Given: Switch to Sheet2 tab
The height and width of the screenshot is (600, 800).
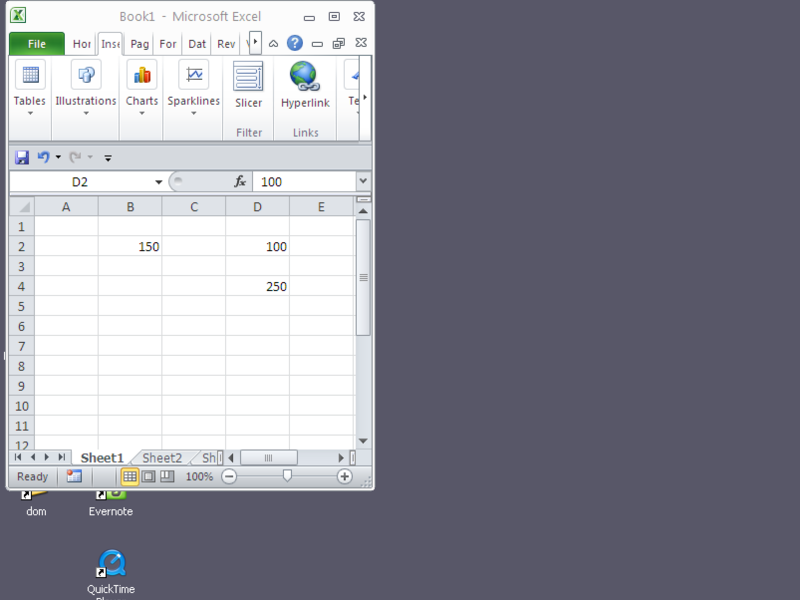Looking at the screenshot, I should pyautogui.click(x=162, y=458).
